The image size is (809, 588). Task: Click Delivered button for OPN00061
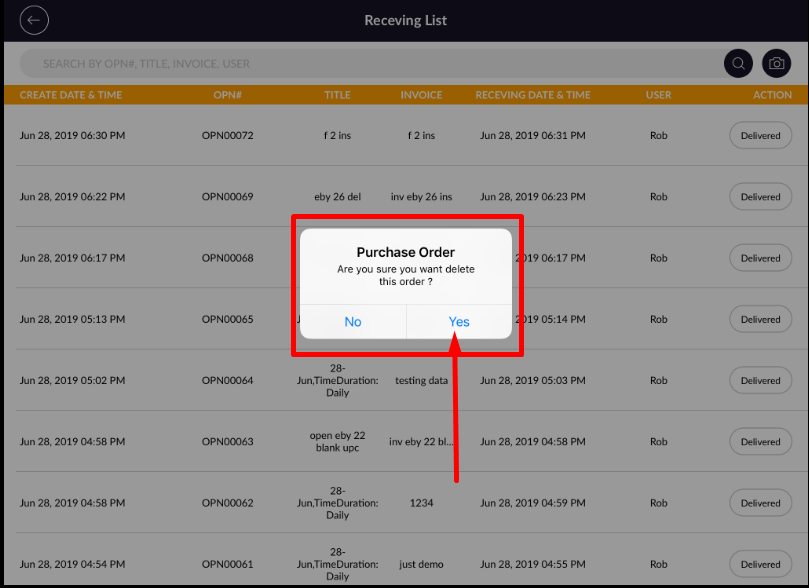tap(760, 564)
